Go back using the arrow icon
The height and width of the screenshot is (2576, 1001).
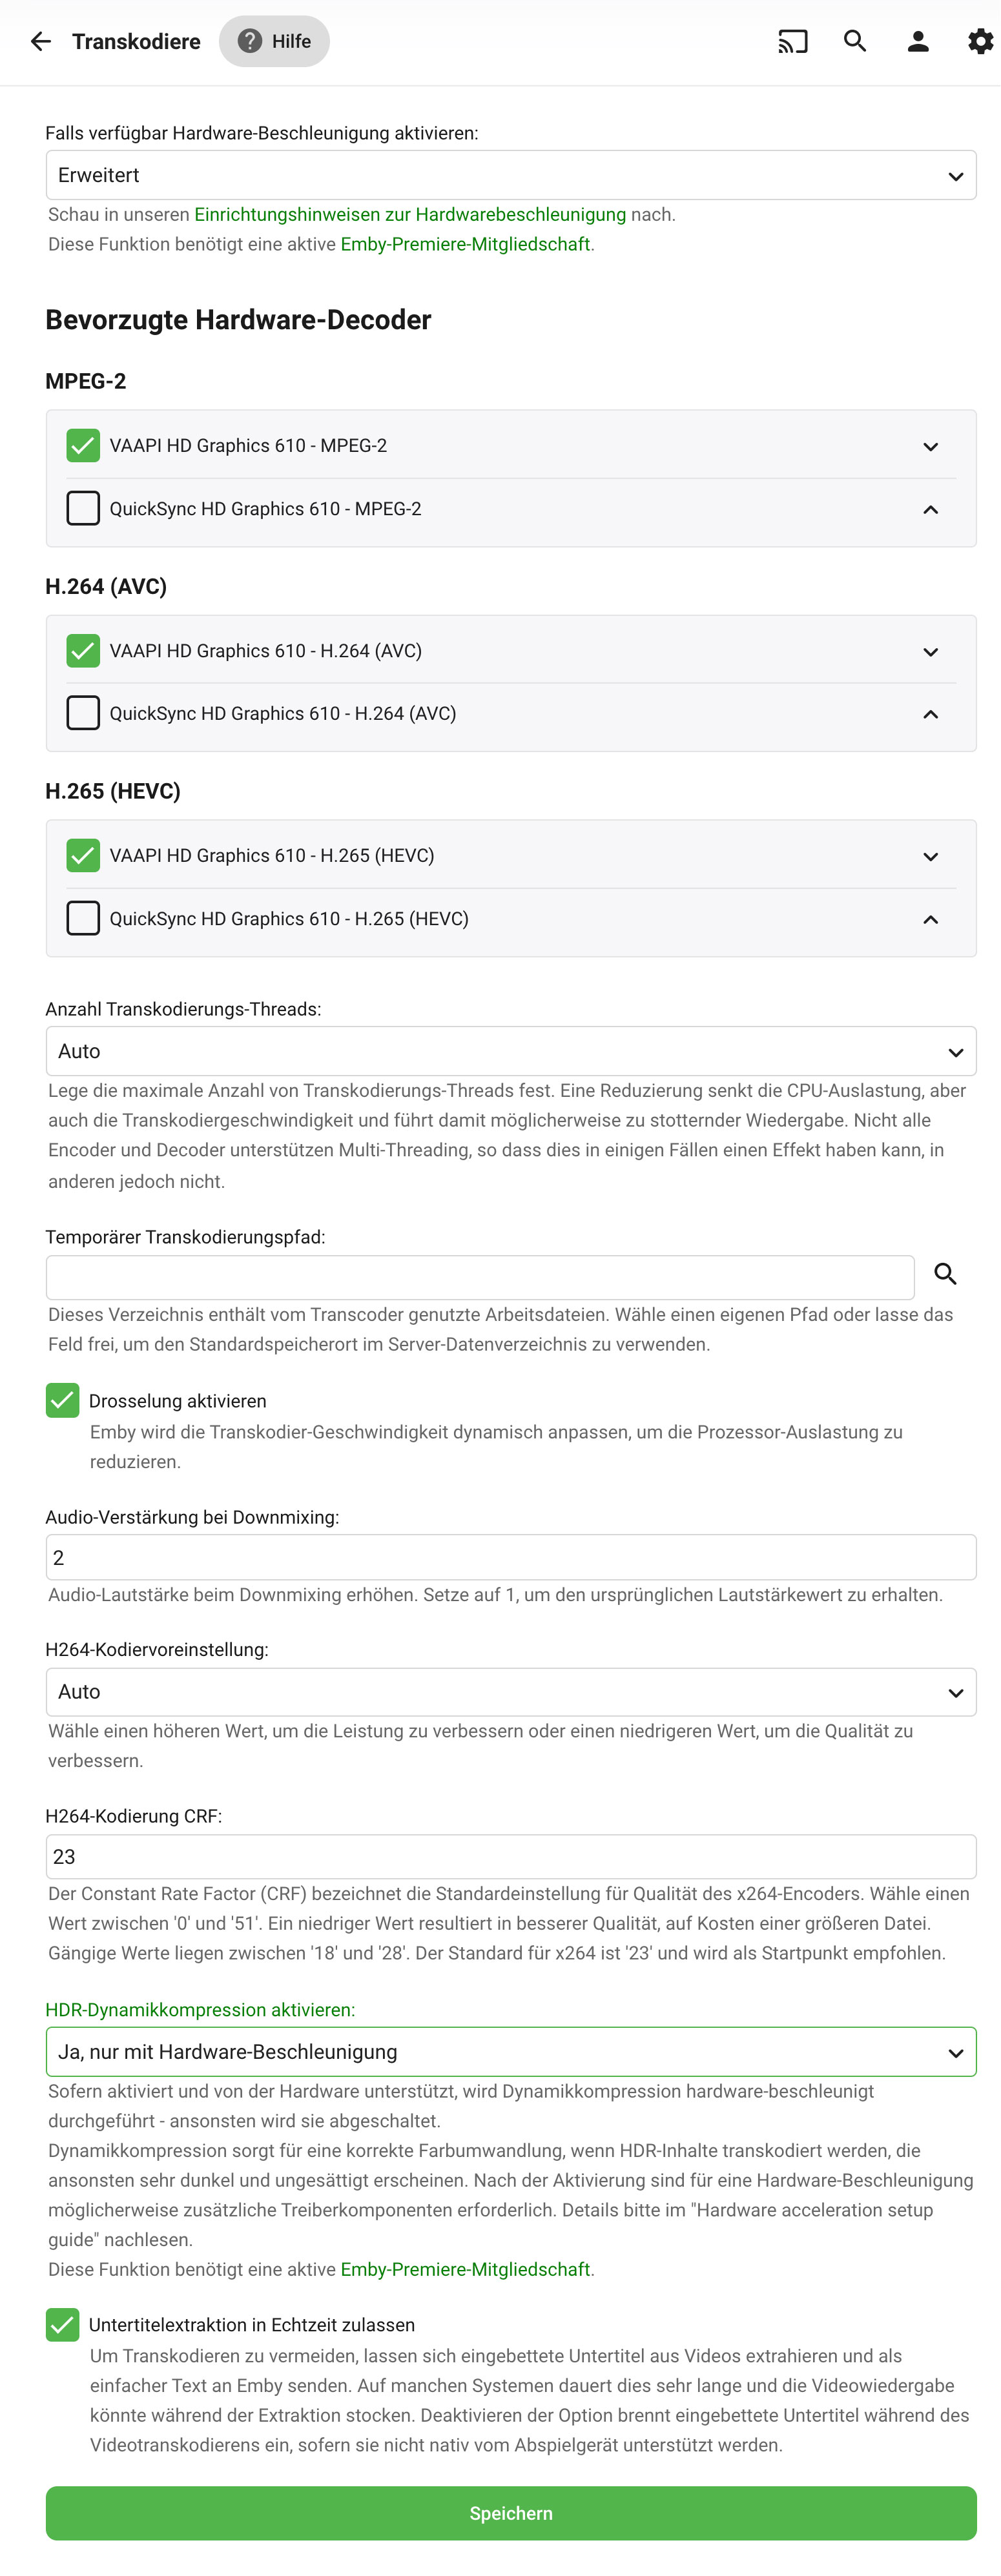point(41,41)
